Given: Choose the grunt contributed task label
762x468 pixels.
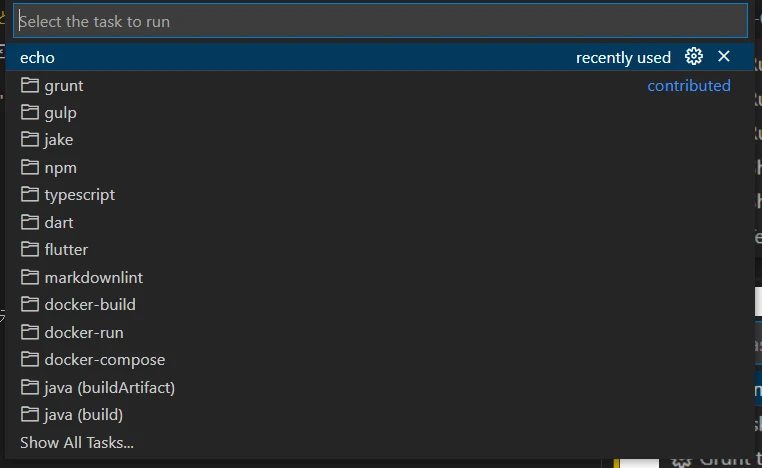Looking at the screenshot, I should pyautogui.click(x=64, y=86).
